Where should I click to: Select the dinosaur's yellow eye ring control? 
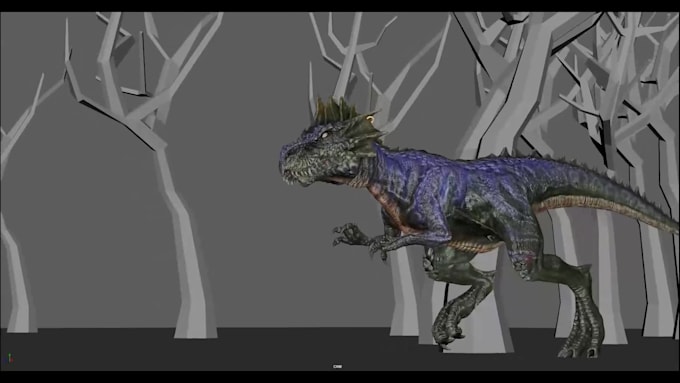[x=370, y=118]
